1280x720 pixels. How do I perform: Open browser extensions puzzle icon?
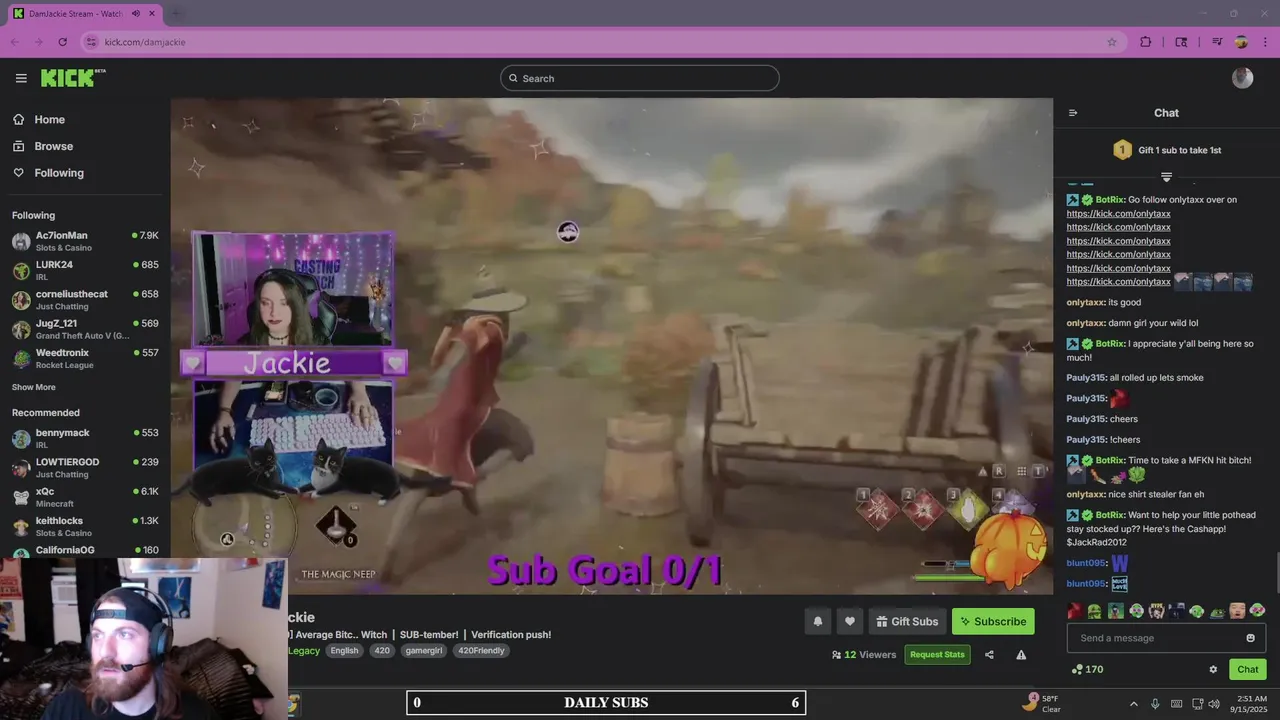pyautogui.click(x=1146, y=42)
